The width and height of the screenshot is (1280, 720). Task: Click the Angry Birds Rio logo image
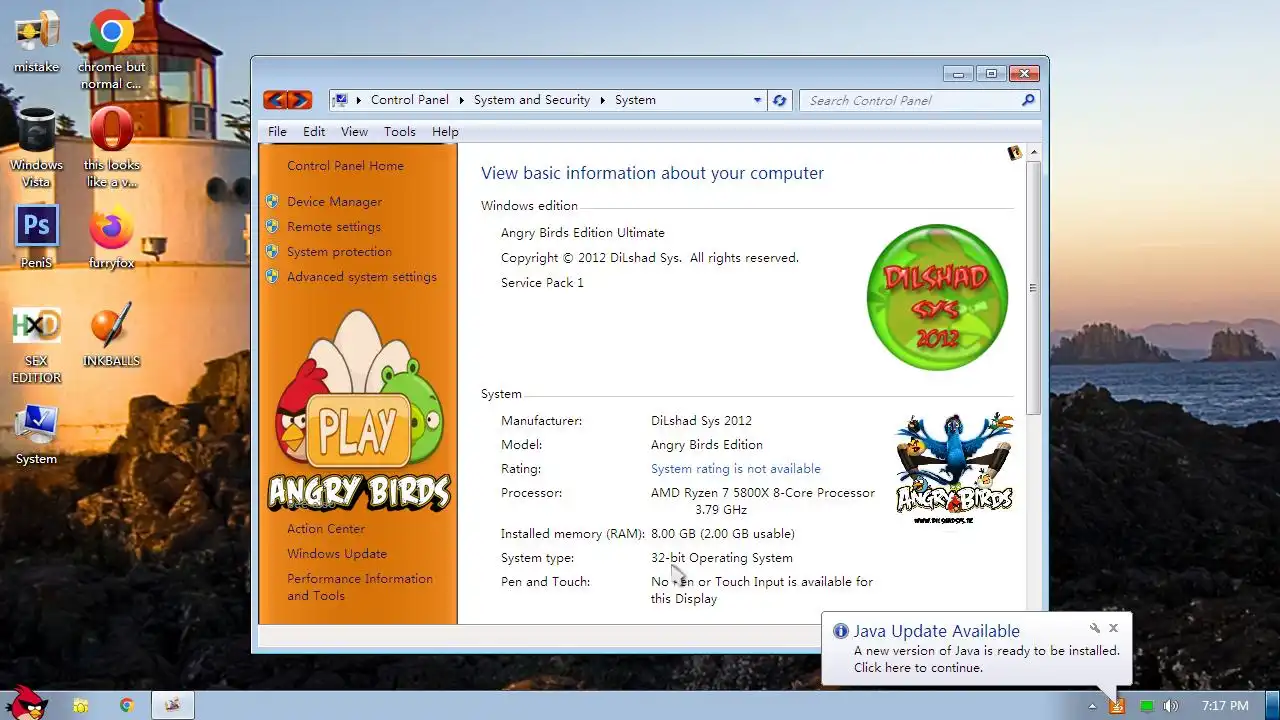pyautogui.click(x=954, y=467)
